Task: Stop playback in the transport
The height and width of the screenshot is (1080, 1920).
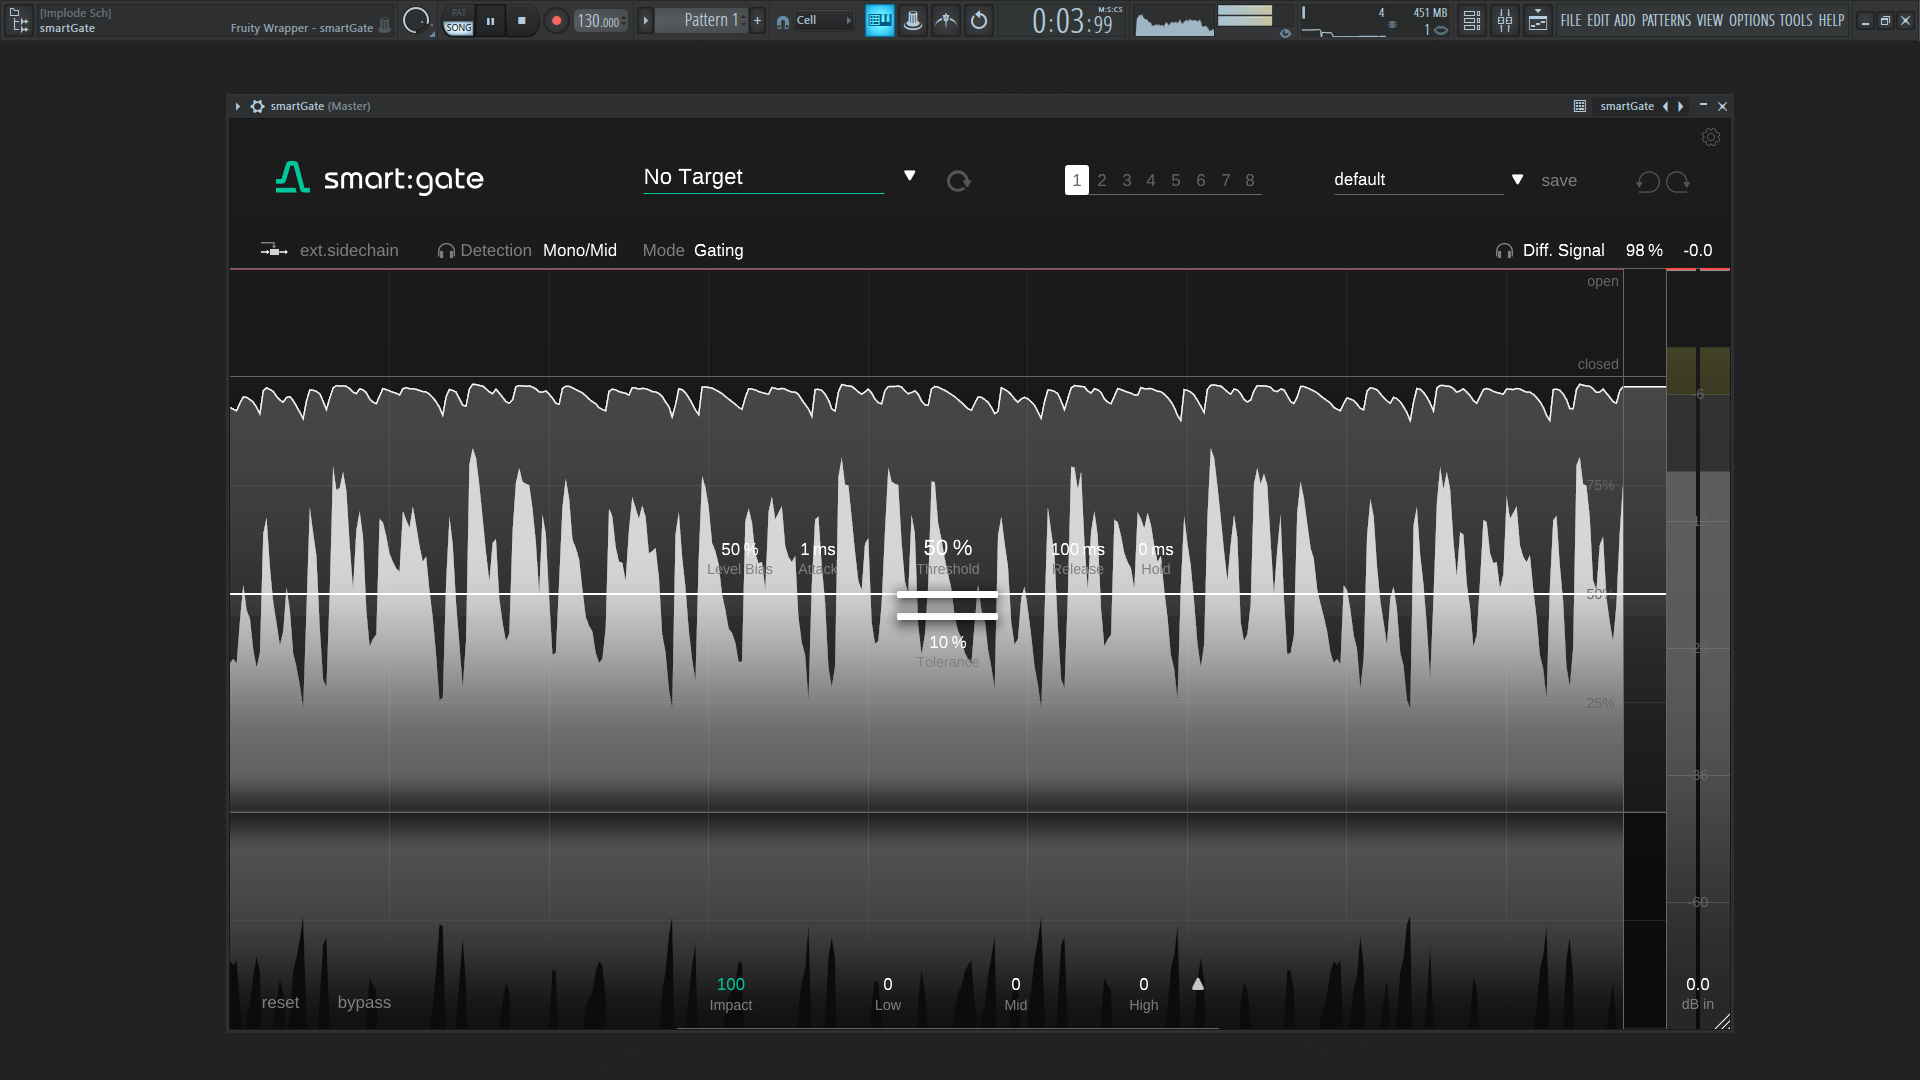Action: 522,20
